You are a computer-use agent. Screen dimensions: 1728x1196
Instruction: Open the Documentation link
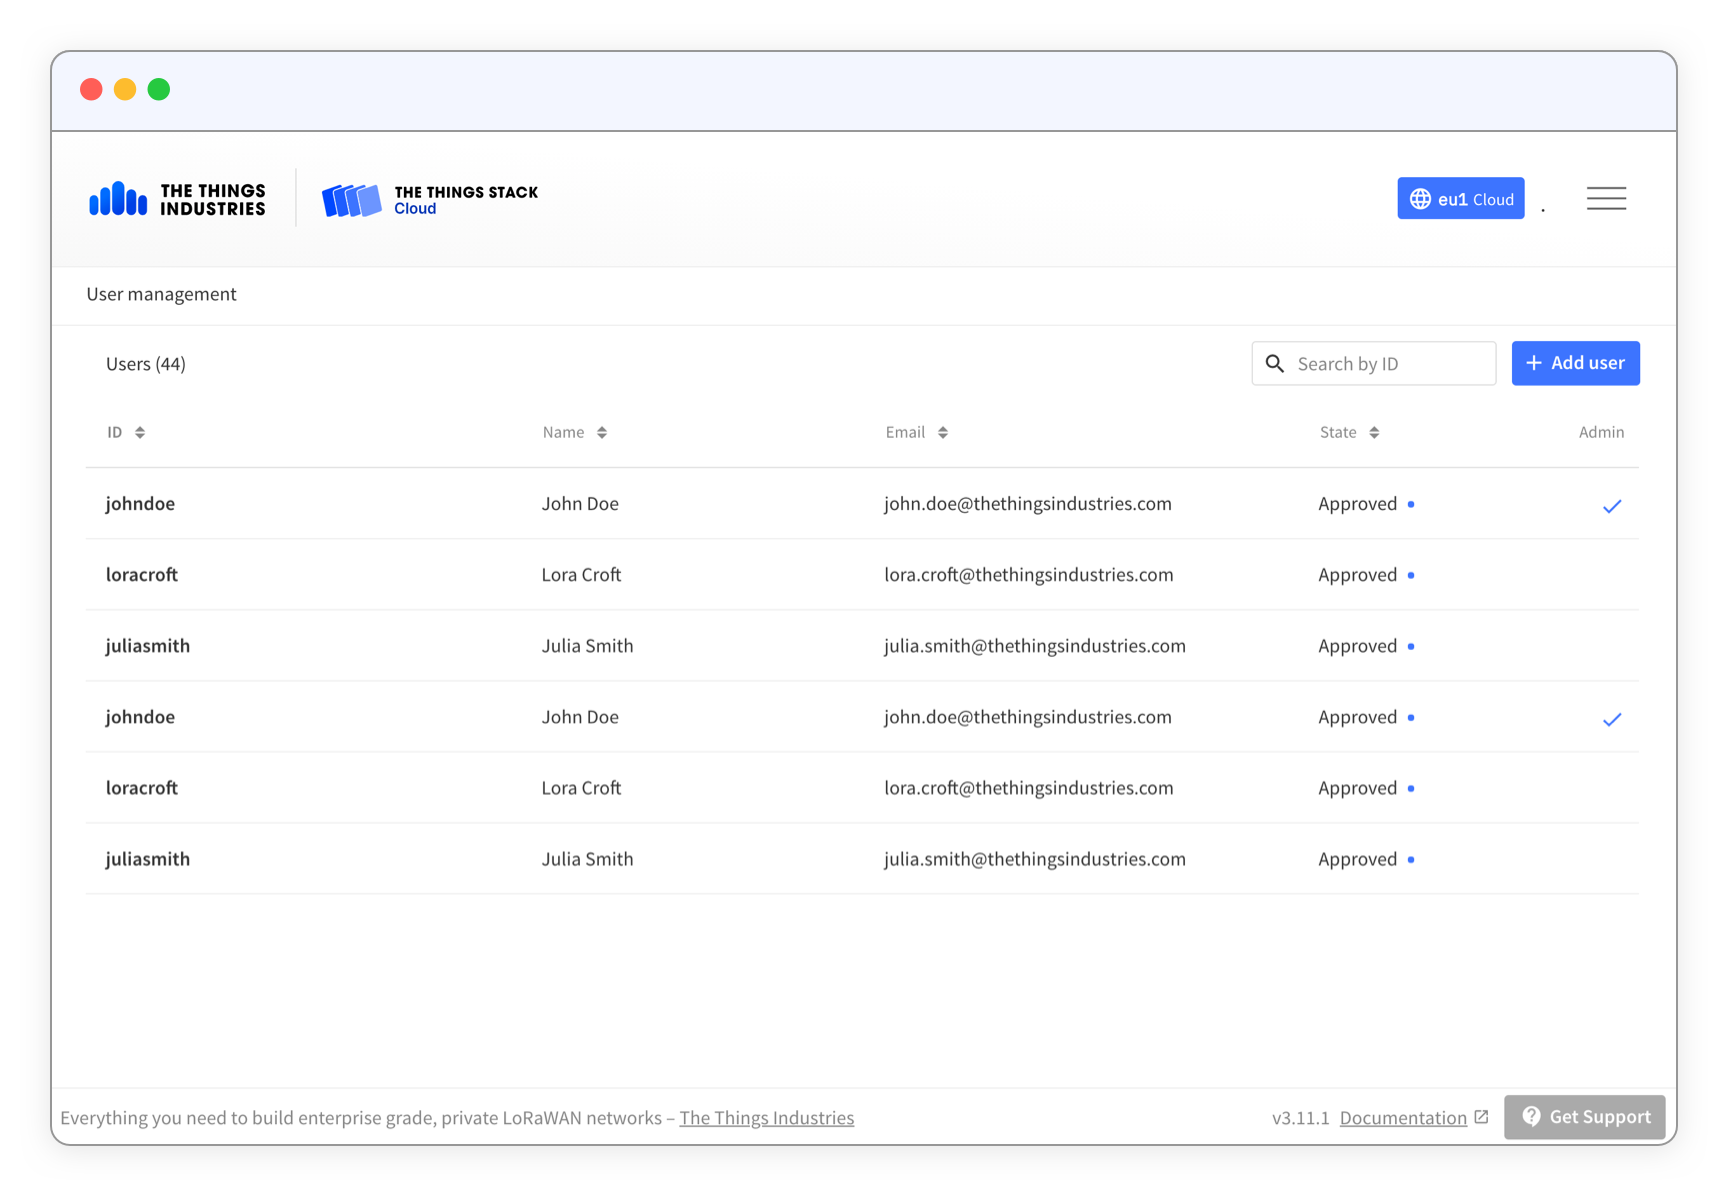click(1402, 1118)
